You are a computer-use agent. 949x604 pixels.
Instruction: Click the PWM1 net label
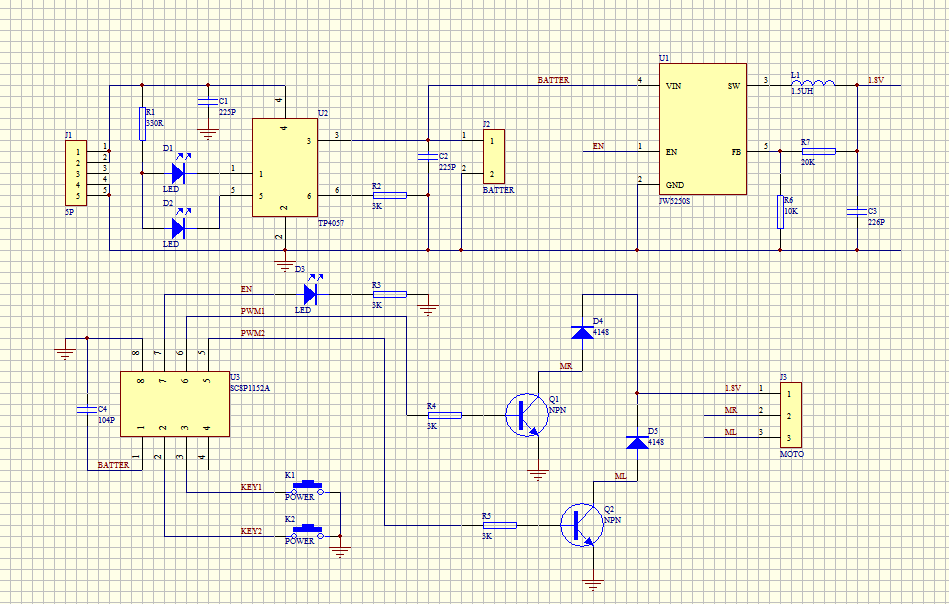click(253, 311)
